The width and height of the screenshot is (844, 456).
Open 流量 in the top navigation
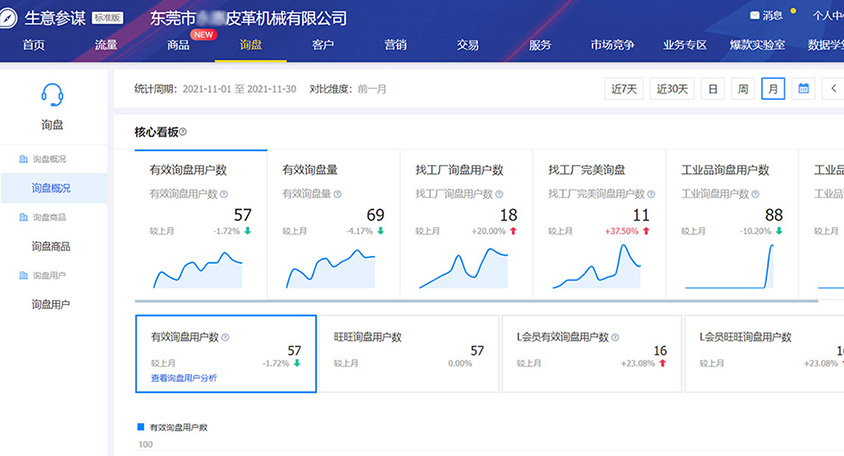coord(106,45)
